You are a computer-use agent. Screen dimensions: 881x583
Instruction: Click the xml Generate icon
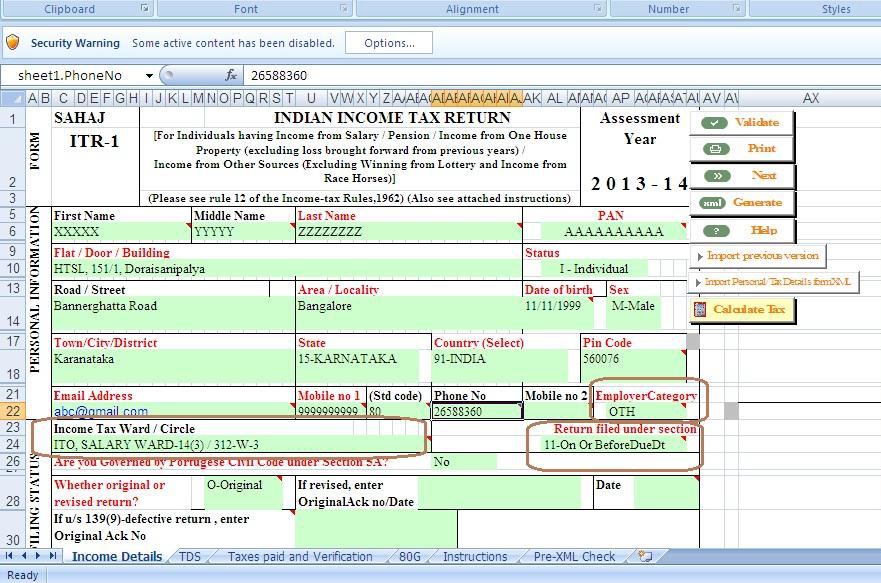coord(713,203)
